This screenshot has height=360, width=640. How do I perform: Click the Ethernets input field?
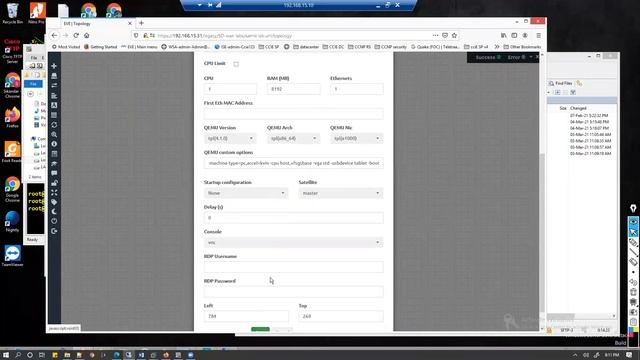coord(357,89)
